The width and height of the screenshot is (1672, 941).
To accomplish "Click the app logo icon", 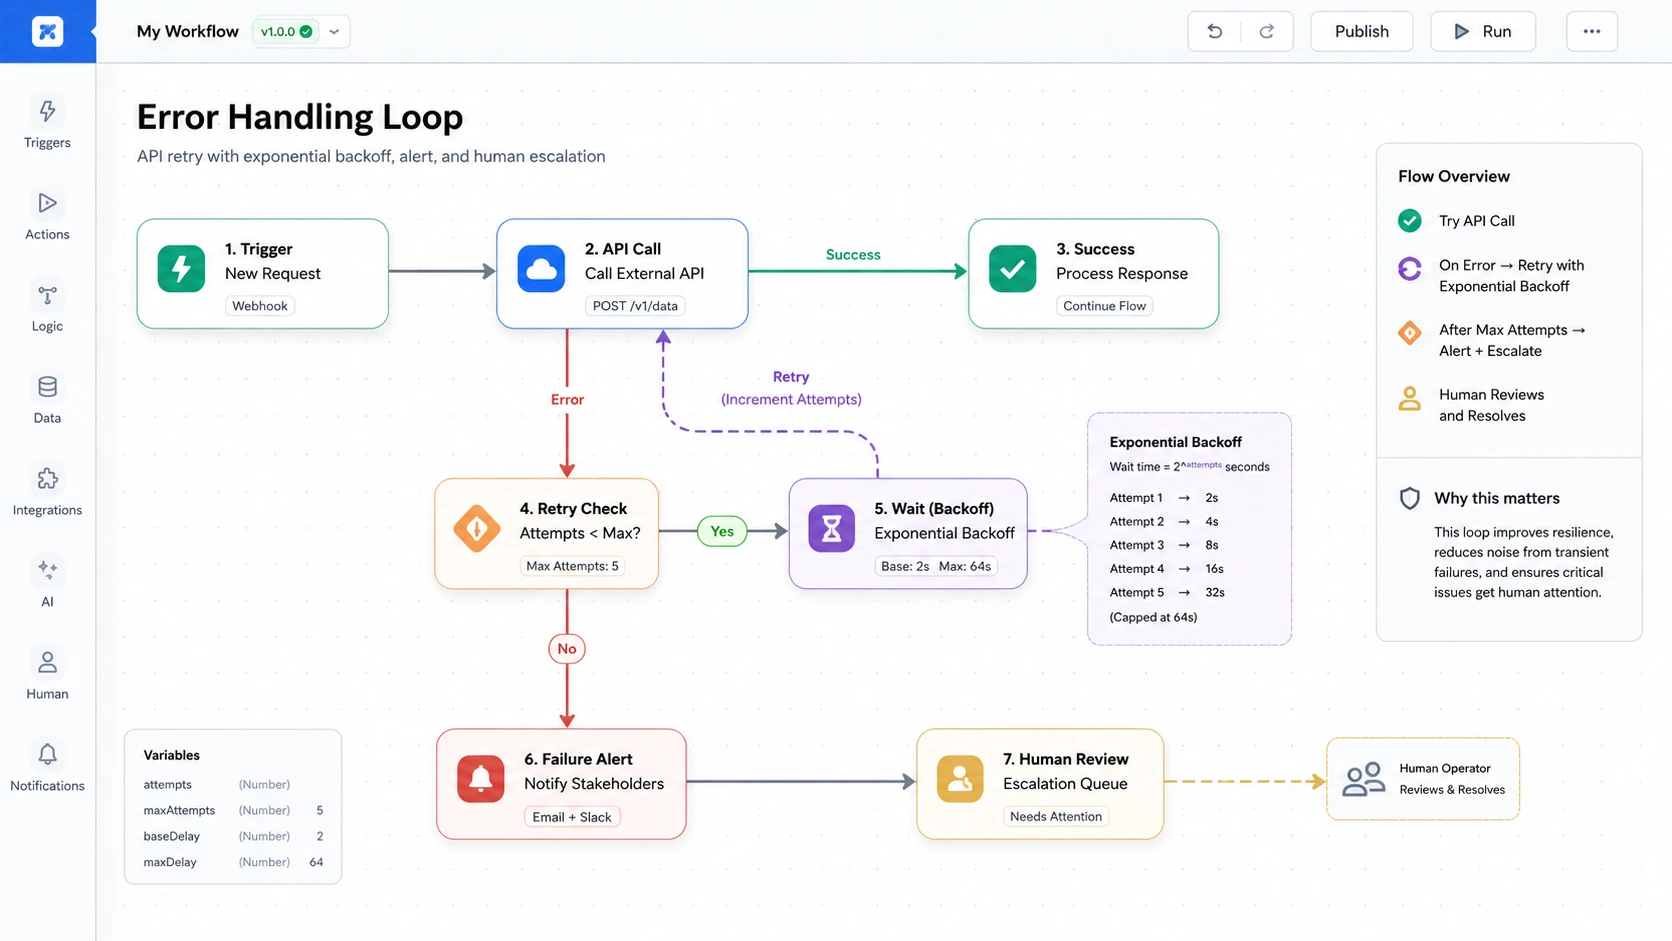I will tap(47, 31).
